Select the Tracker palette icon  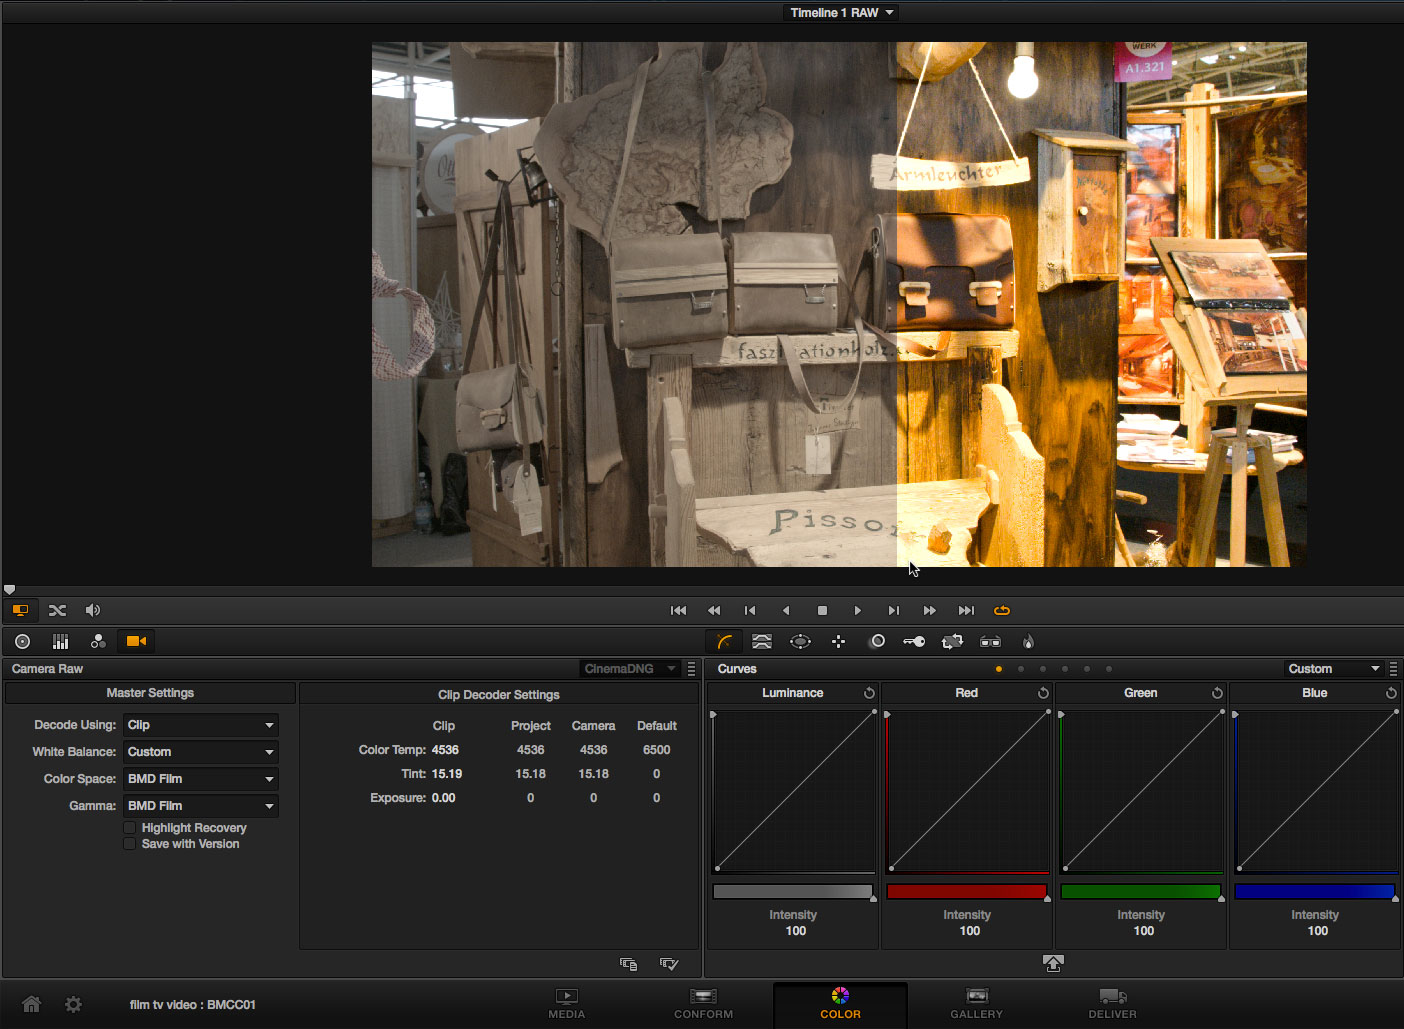click(838, 641)
